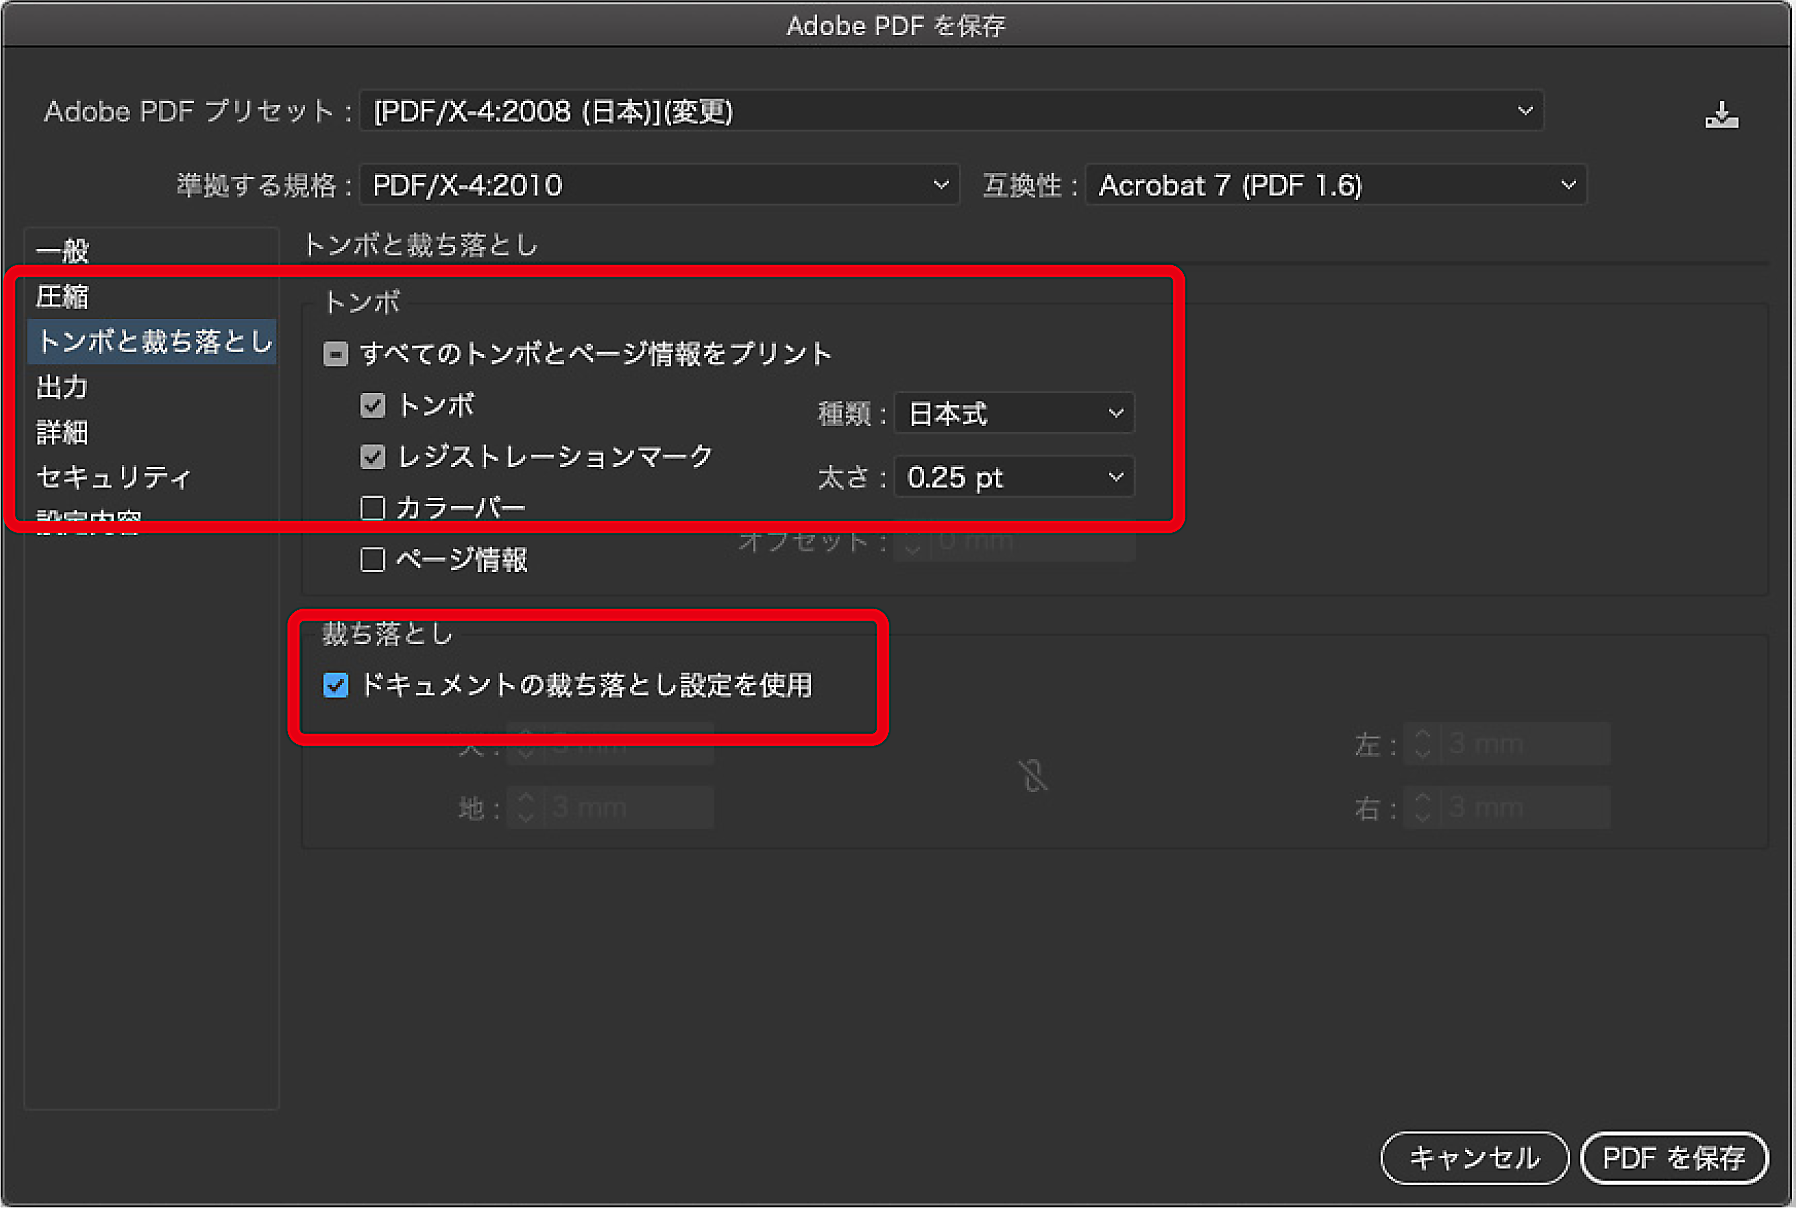
Task: Disable レジストレーションマーク checkbox
Action: 373,457
